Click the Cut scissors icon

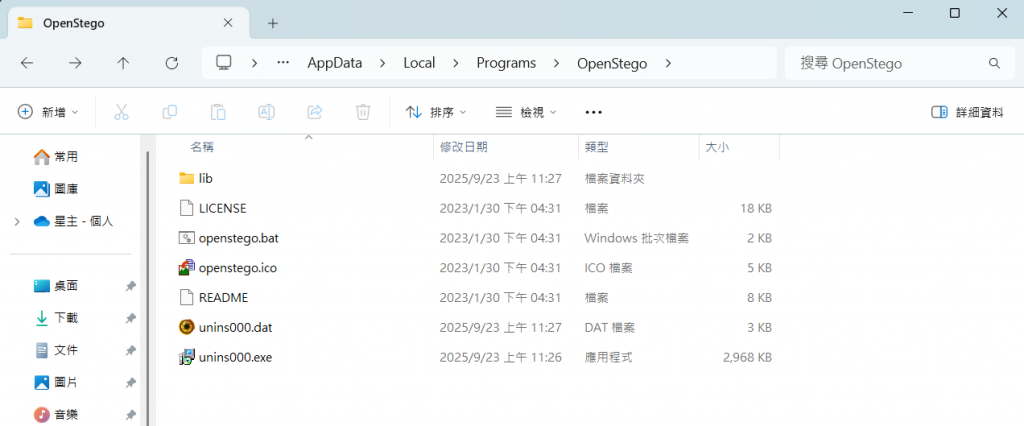tap(121, 112)
